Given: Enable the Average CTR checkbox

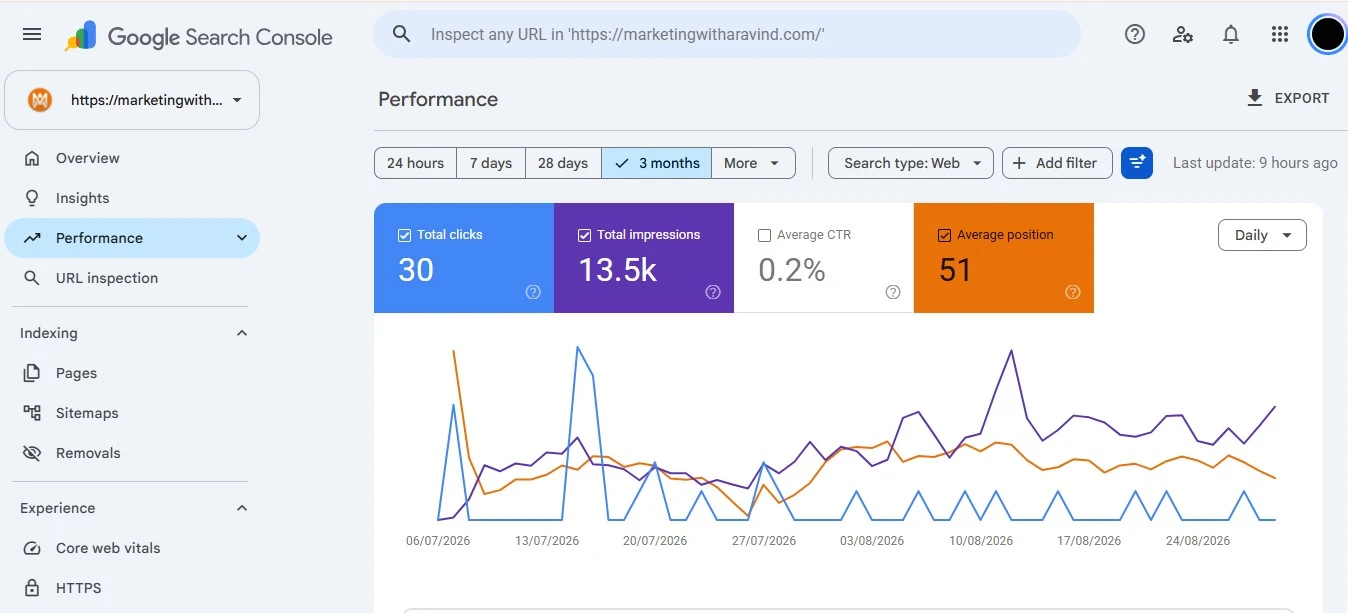Looking at the screenshot, I should [x=764, y=235].
